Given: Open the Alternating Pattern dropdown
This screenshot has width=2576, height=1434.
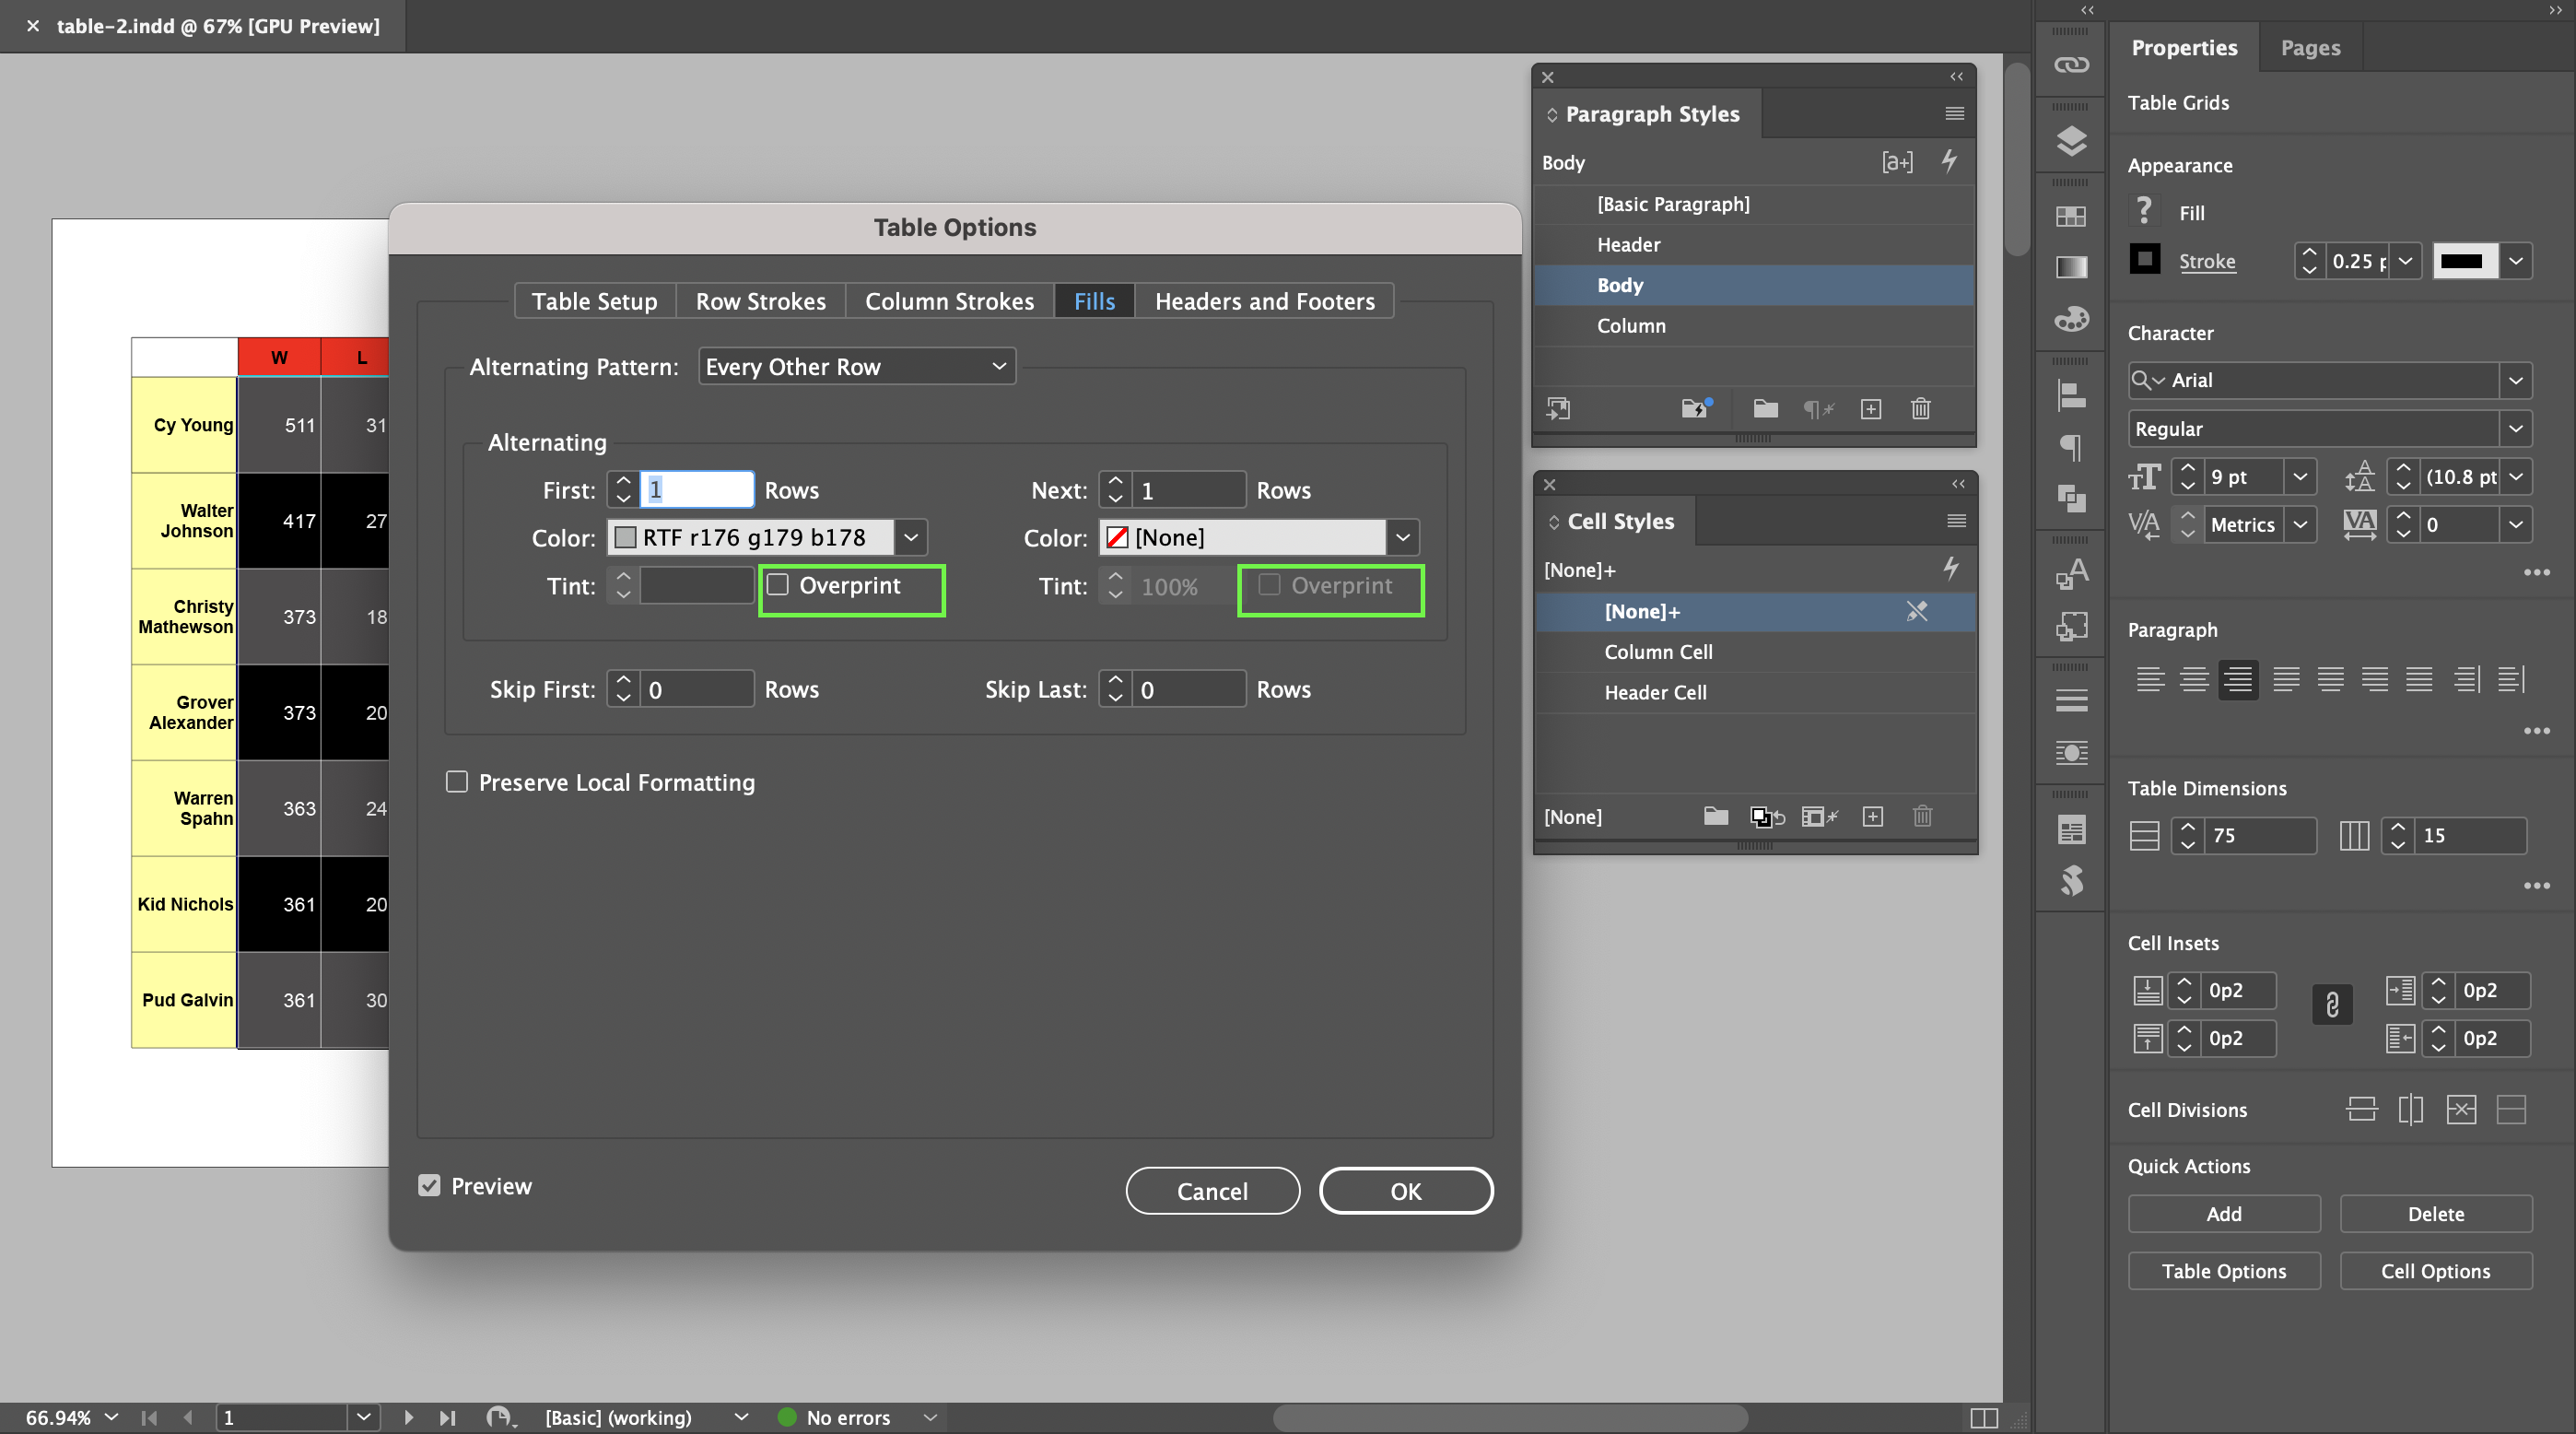Looking at the screenshot, I should pos(855,366).
